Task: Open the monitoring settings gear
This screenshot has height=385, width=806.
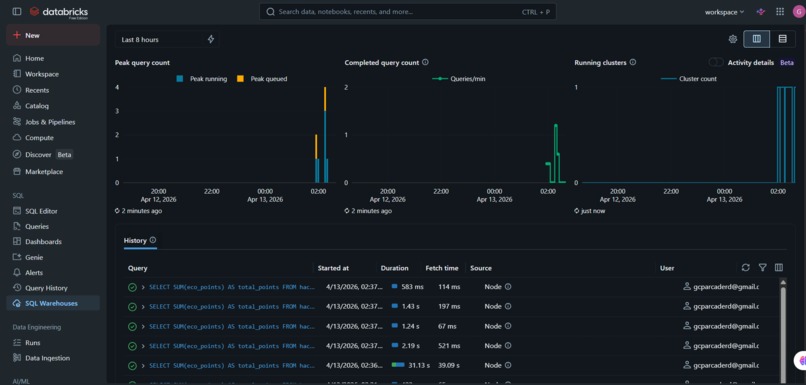Action: 733,39
